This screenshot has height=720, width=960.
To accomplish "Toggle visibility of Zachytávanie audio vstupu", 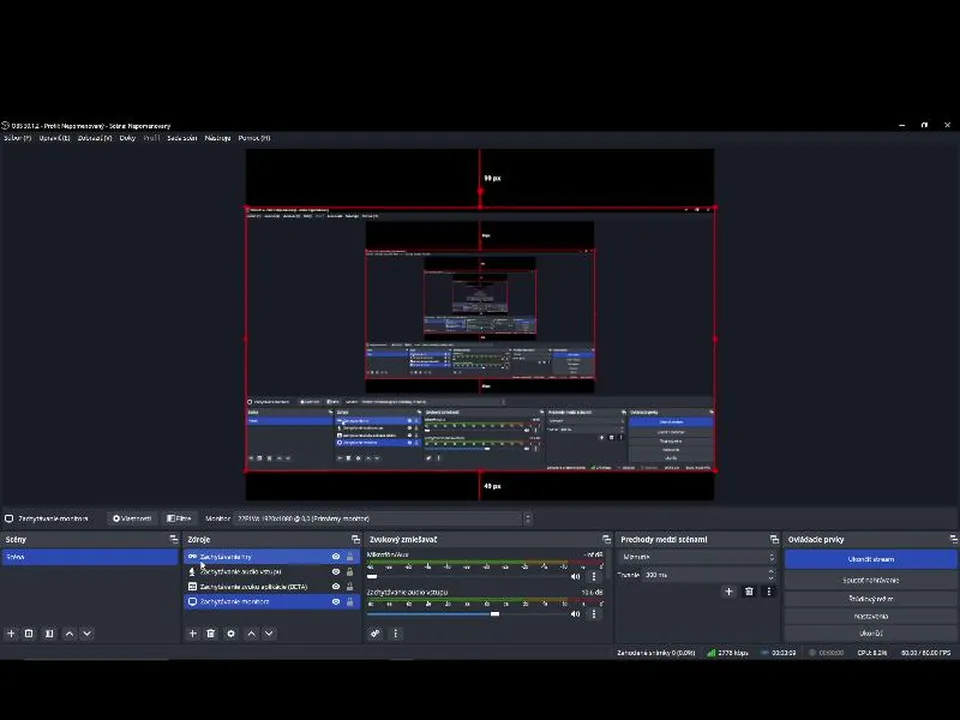I will [336, 571].
